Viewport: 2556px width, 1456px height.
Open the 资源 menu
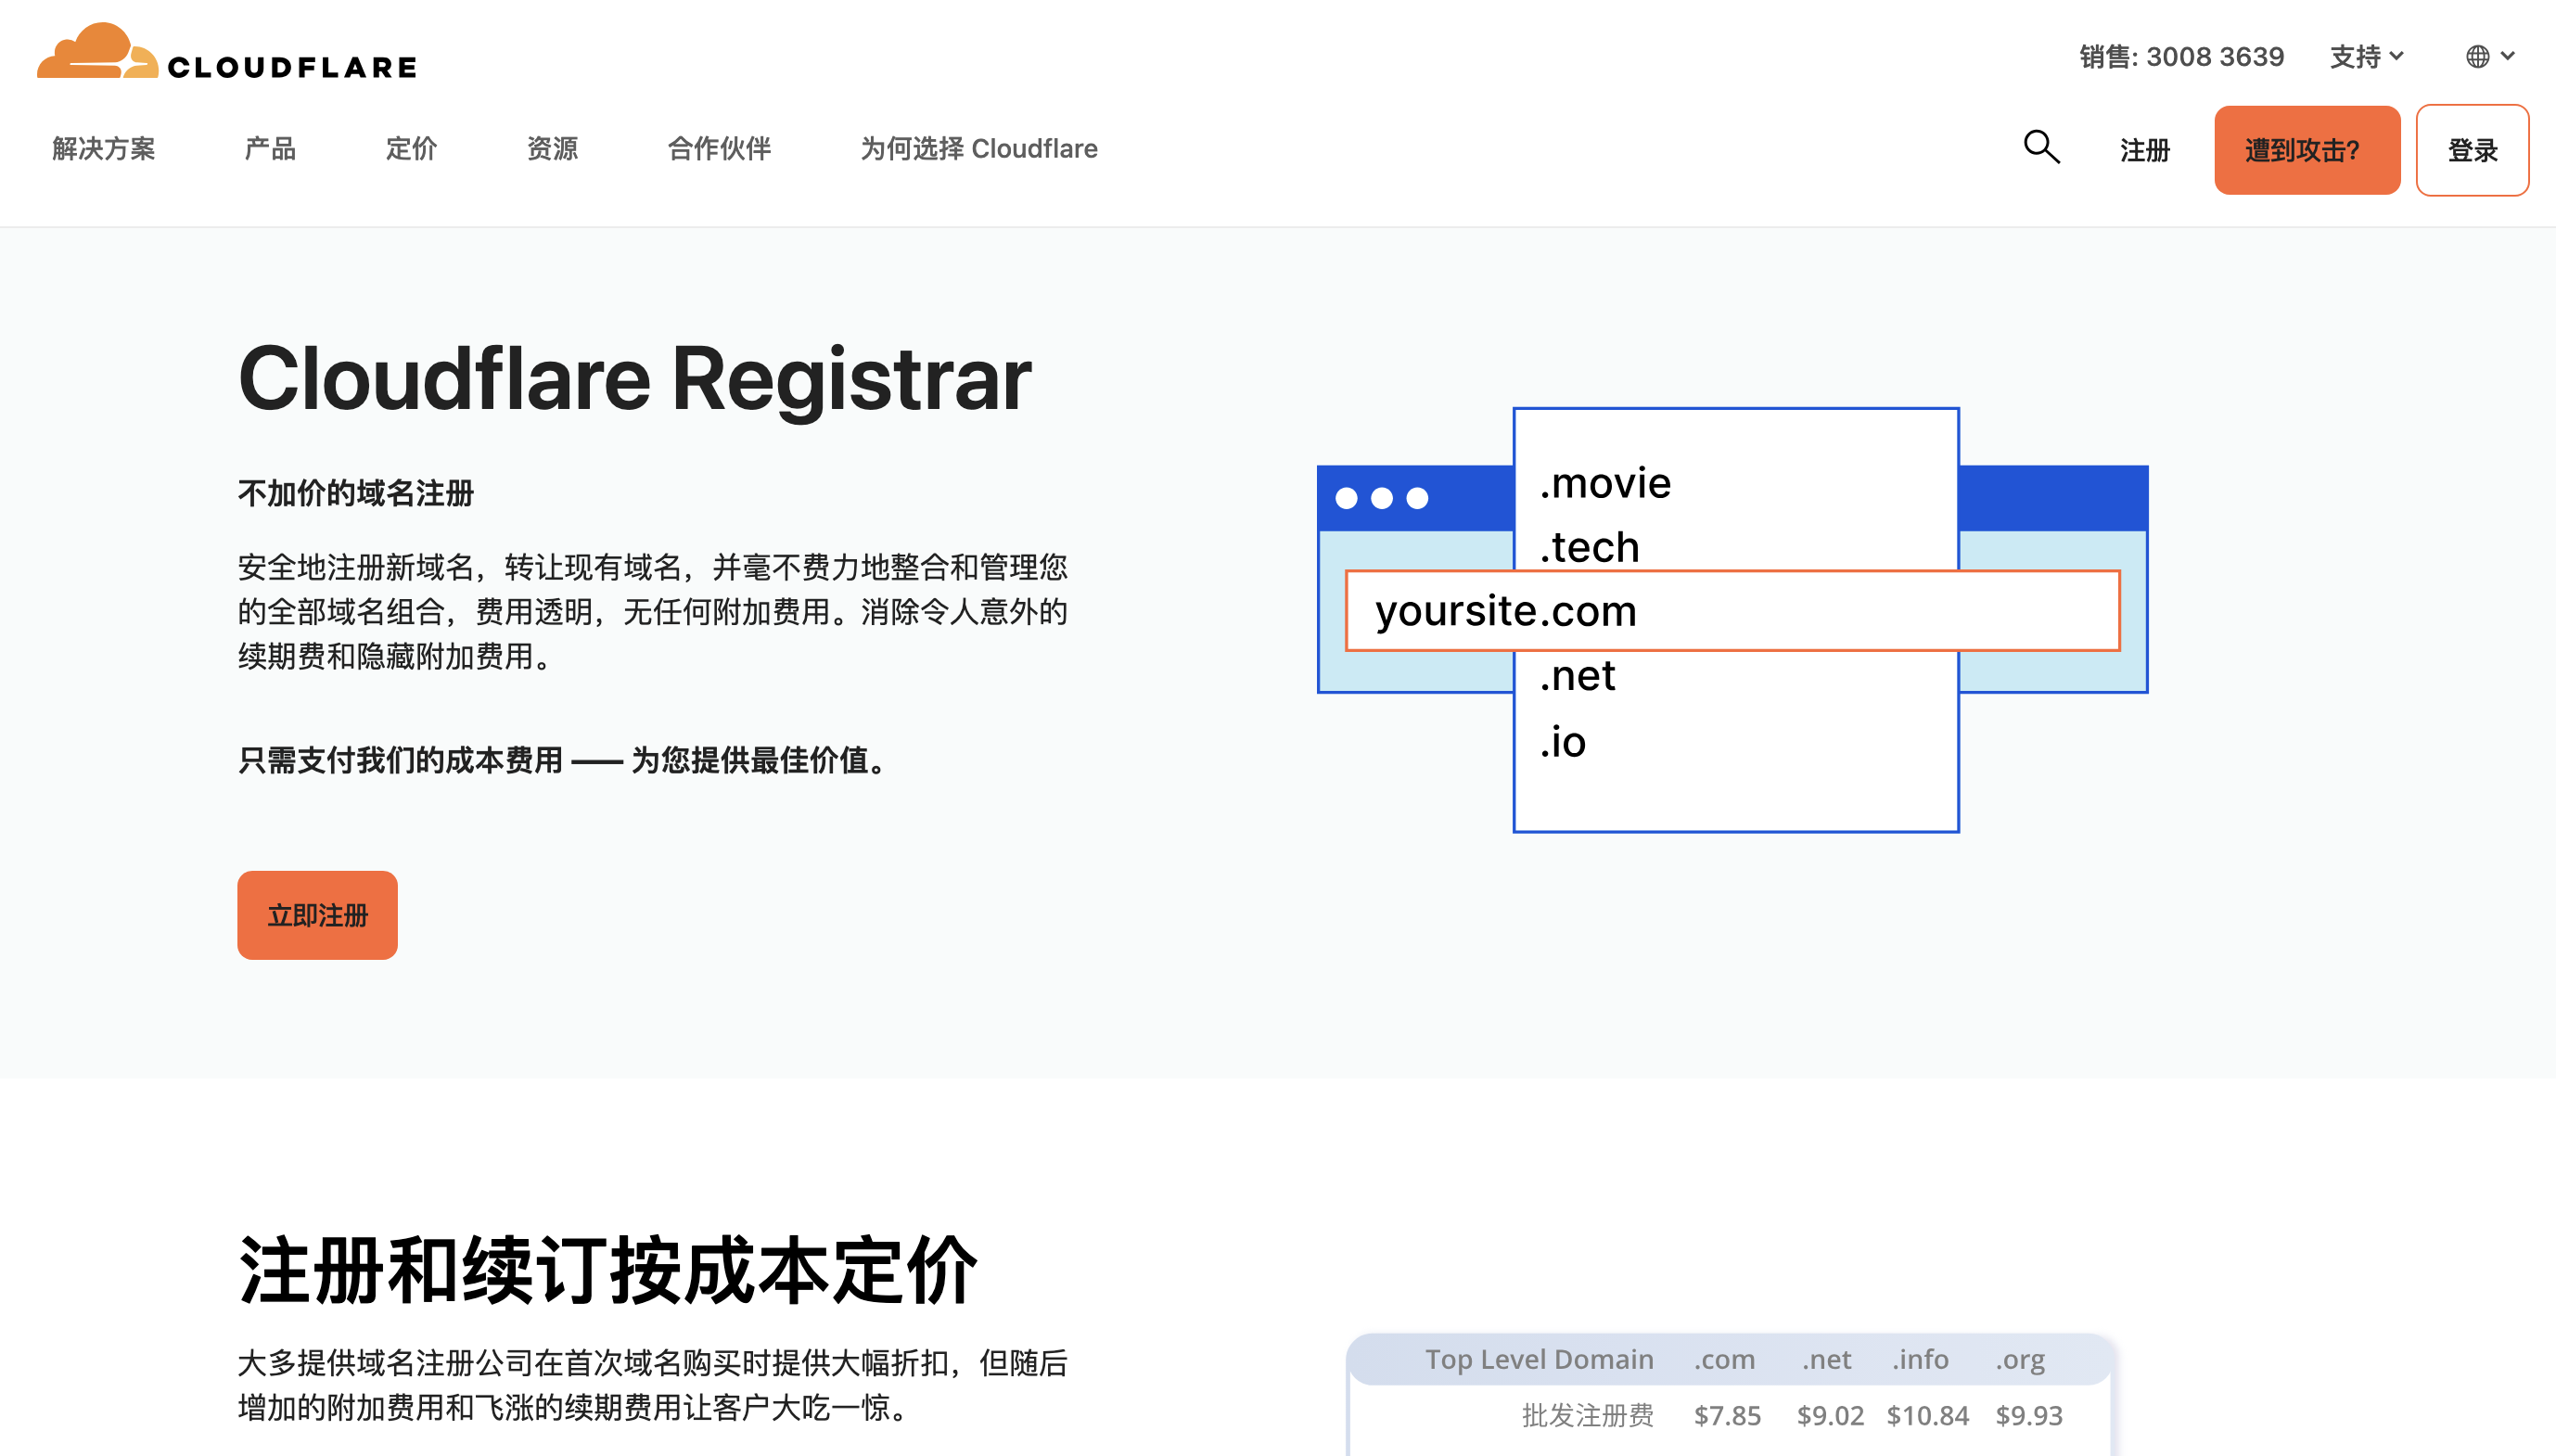pos(552,149)
